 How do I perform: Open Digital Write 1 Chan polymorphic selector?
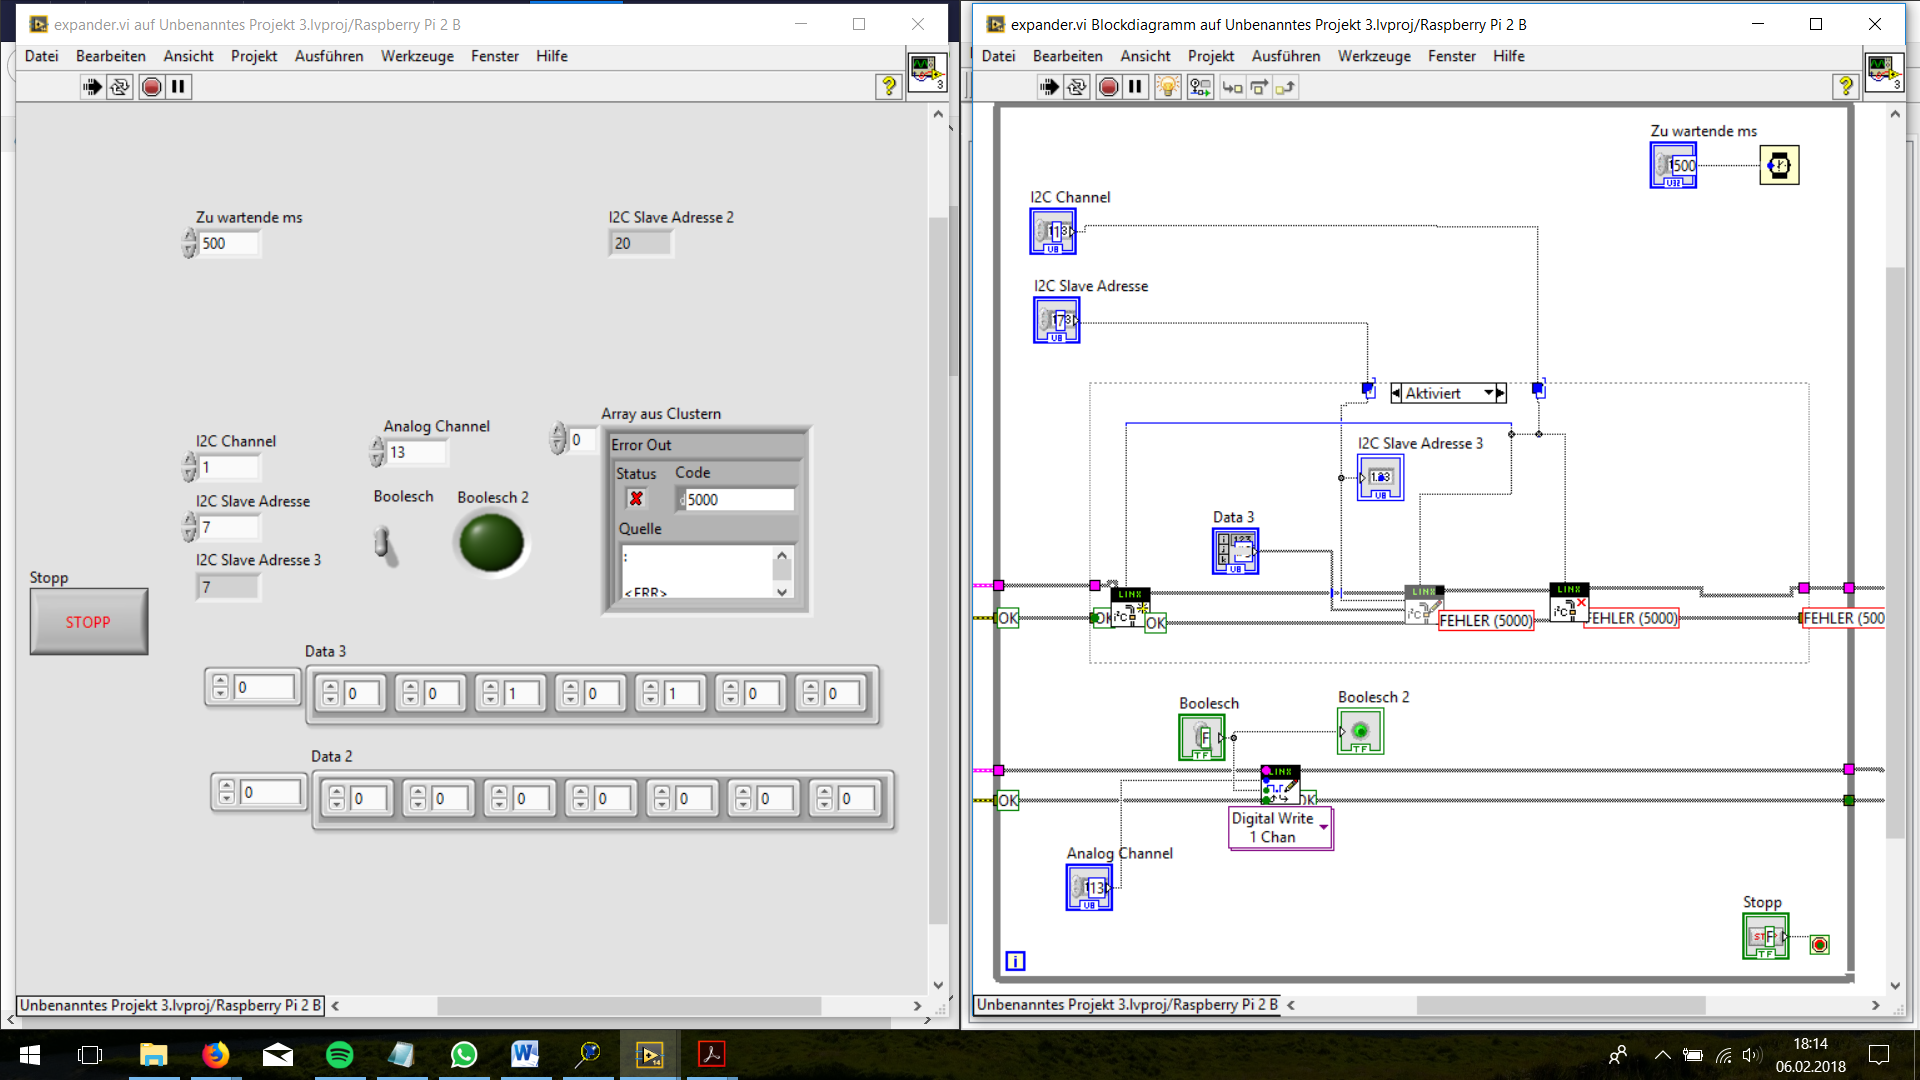tap(1323, 828)
